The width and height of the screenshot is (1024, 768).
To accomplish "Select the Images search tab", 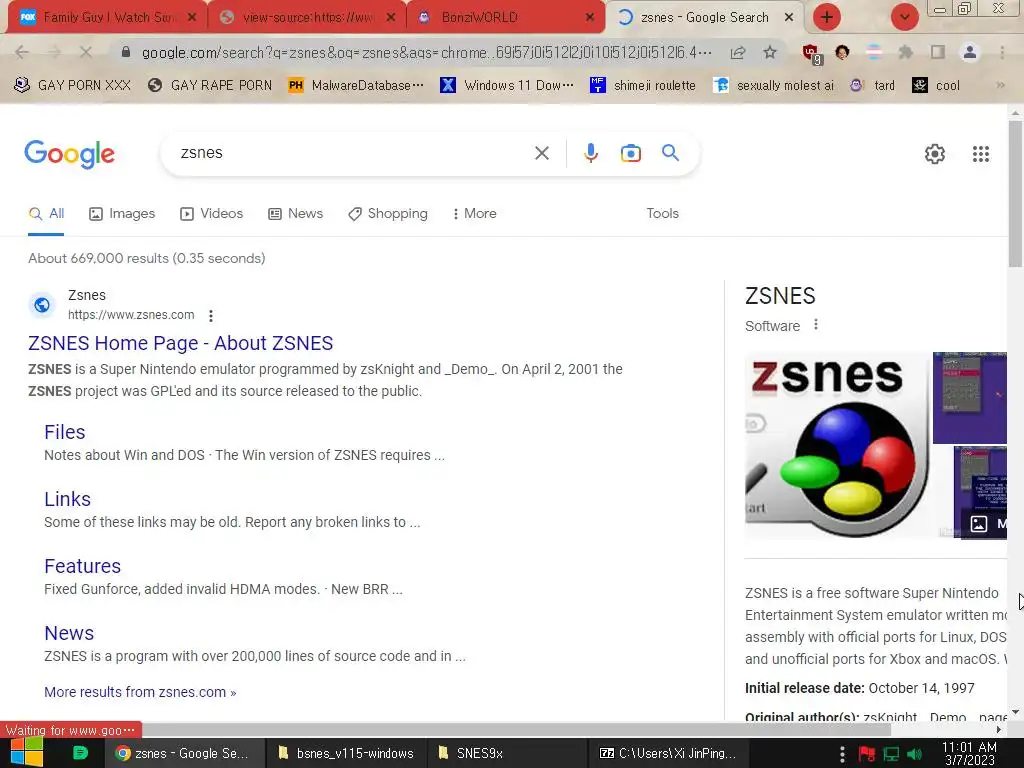I will point(122,214).
